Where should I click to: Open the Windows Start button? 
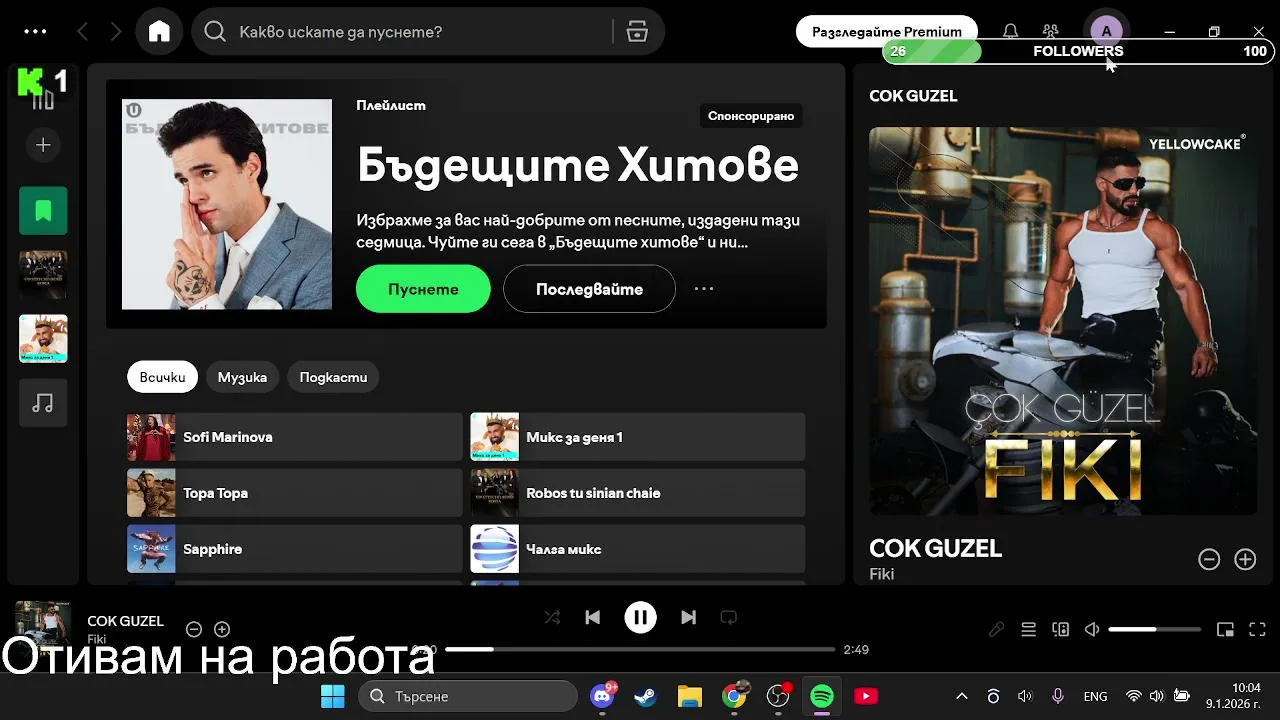pyautogui.click(x=332, y=696)
